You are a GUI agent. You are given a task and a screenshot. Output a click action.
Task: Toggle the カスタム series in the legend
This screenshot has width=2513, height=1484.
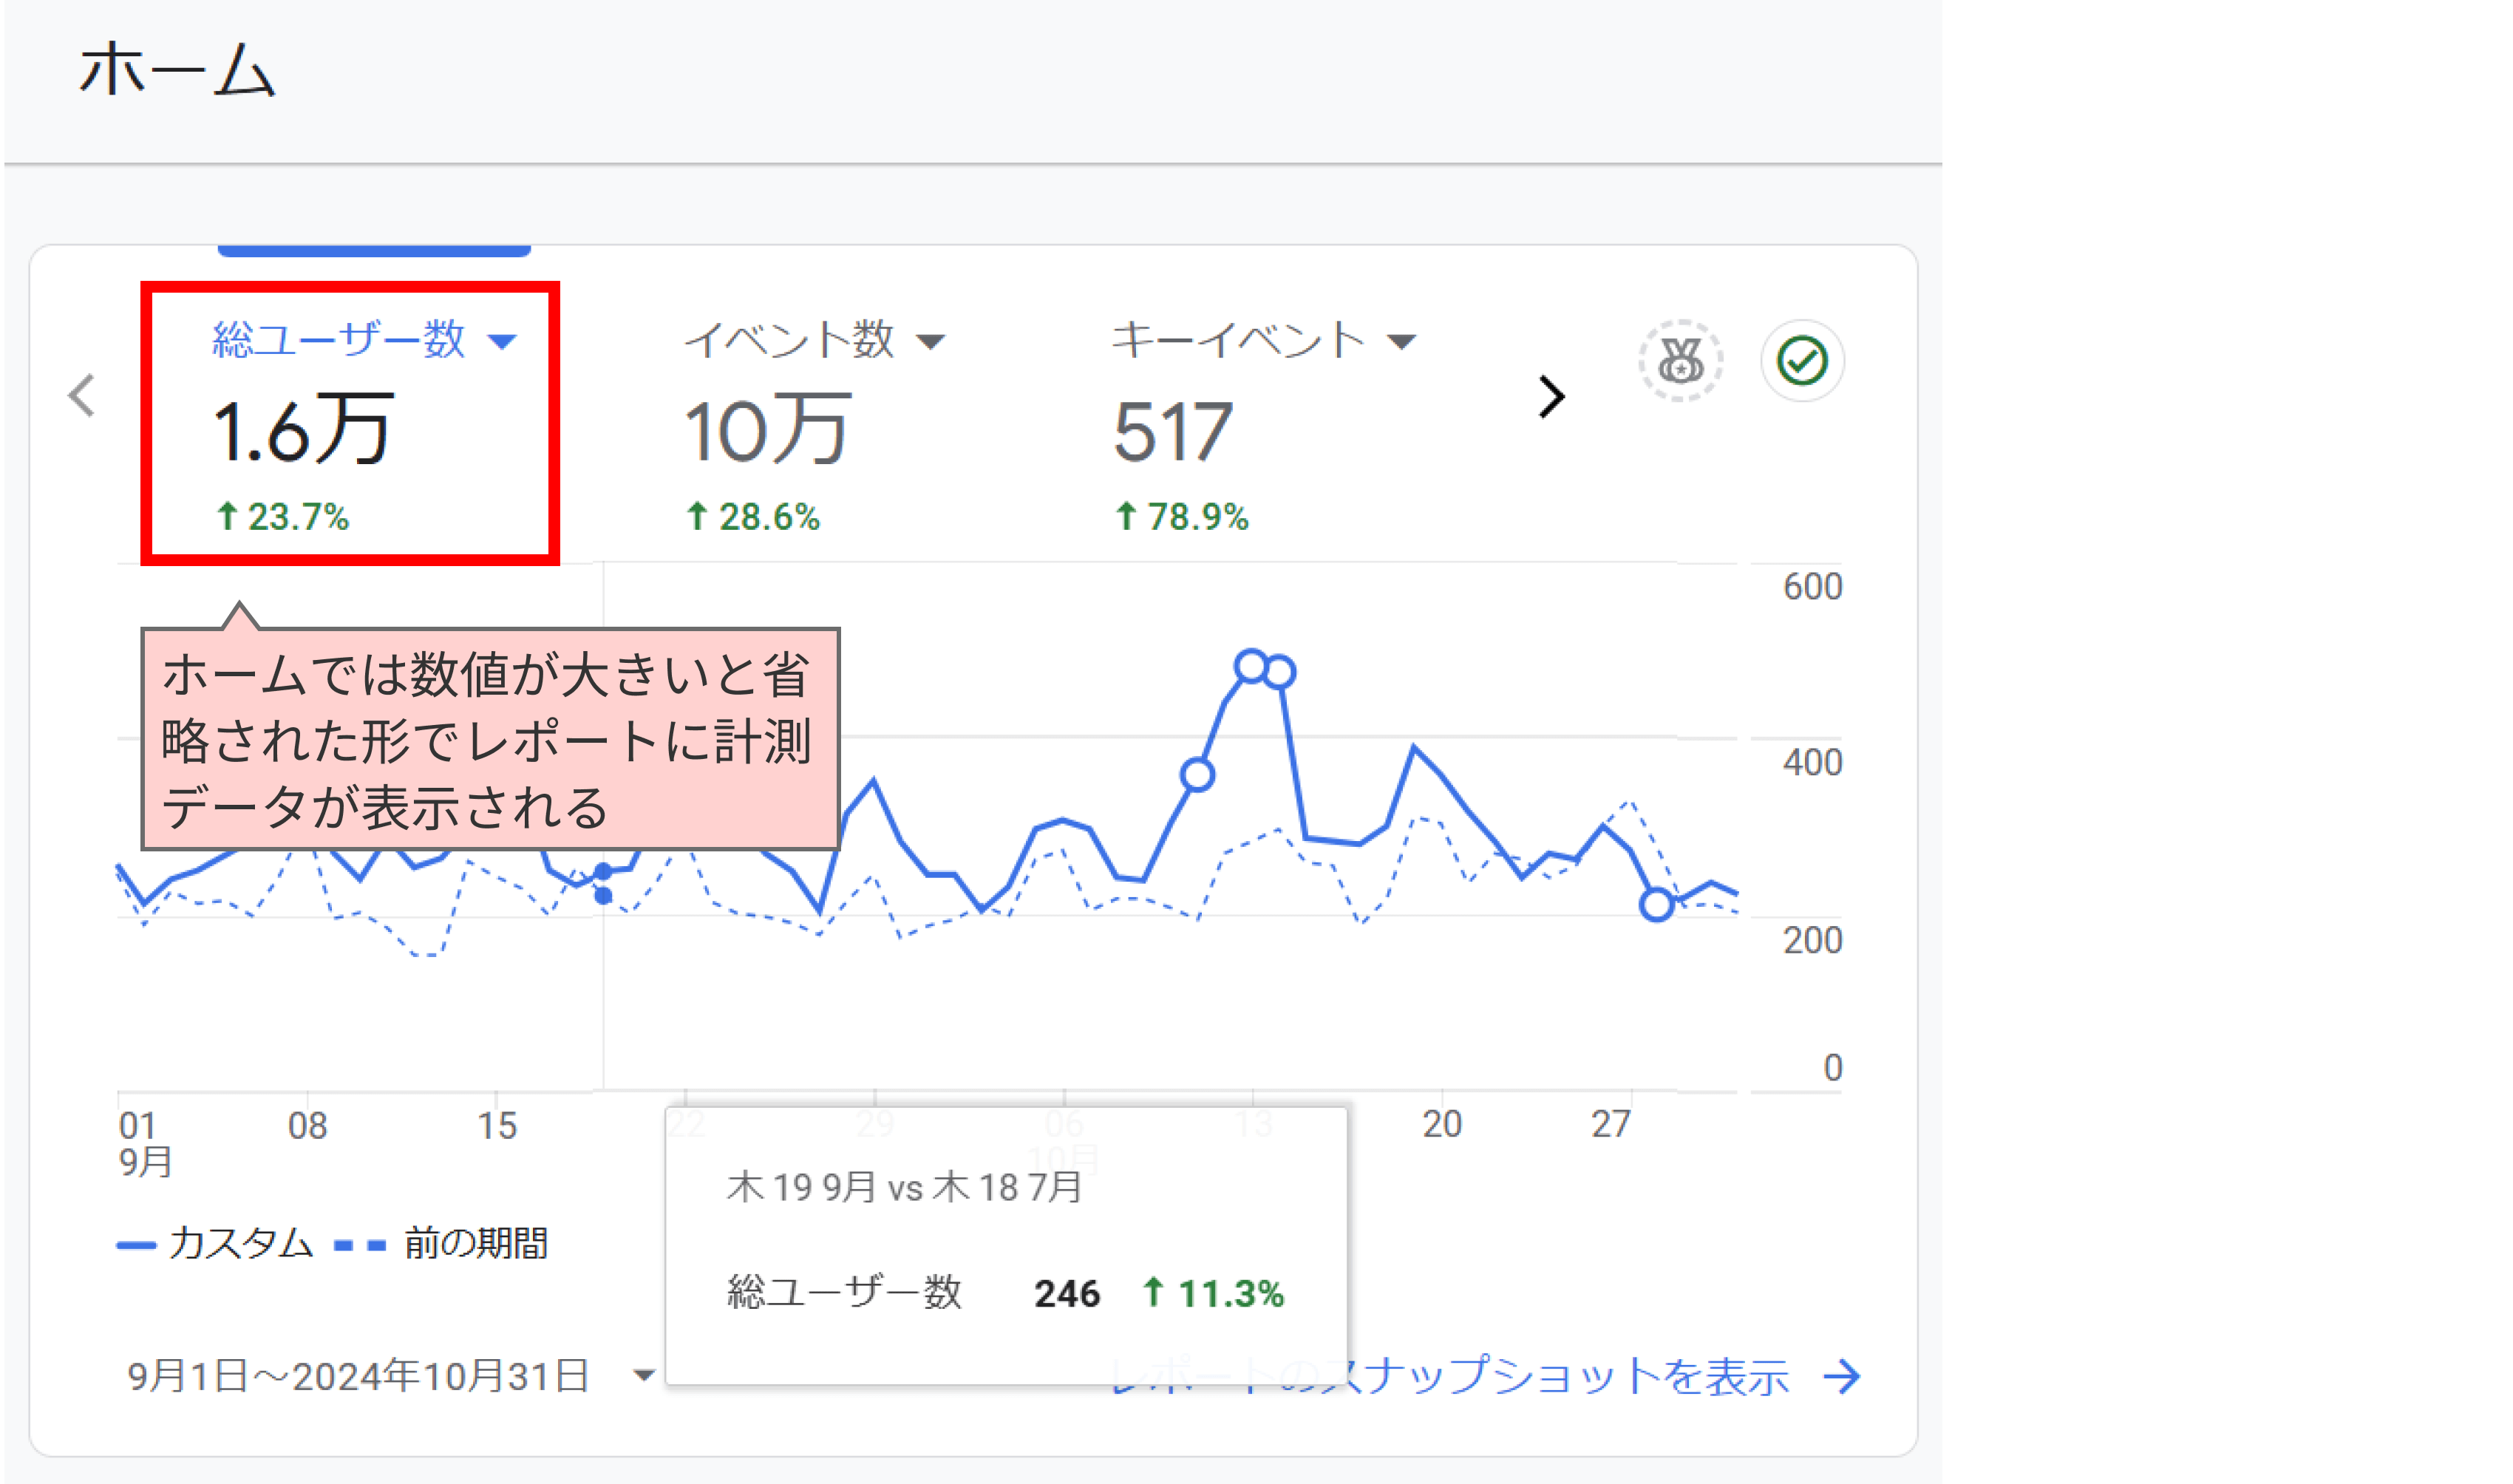point(216,1244)
